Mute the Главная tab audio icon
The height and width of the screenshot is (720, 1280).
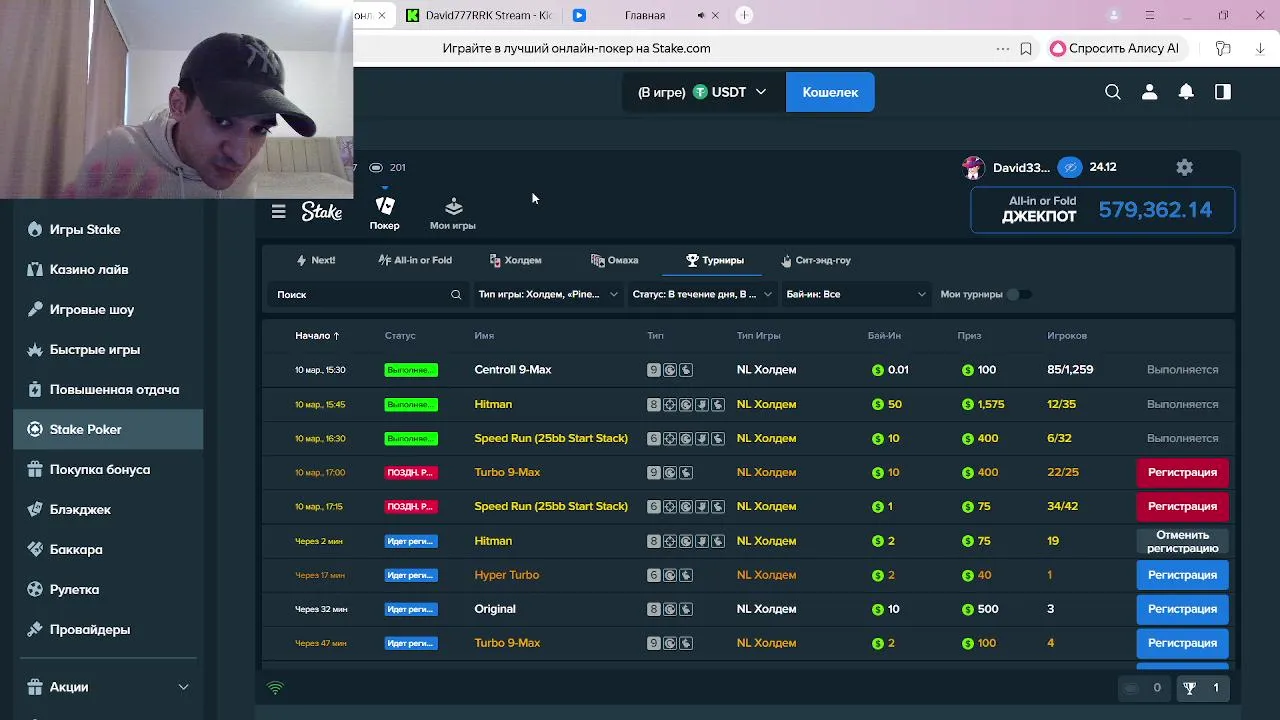[701, 15]
